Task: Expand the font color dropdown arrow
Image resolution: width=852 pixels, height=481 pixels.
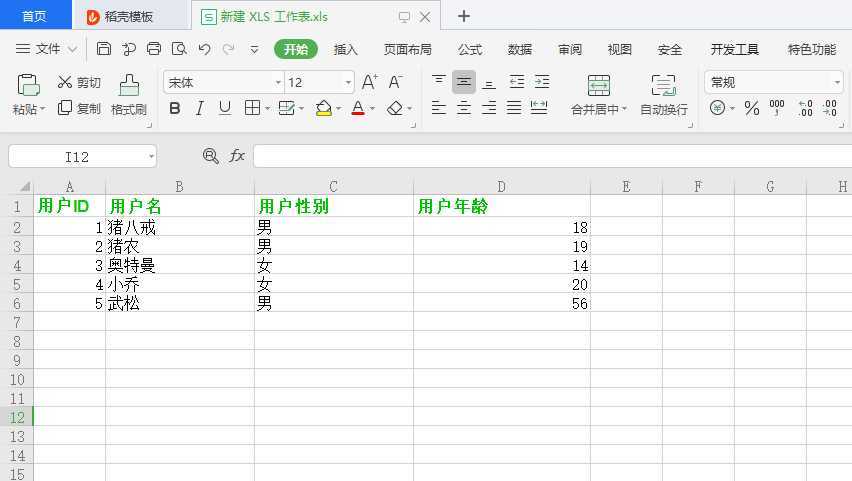Action: tap(372, 109)
